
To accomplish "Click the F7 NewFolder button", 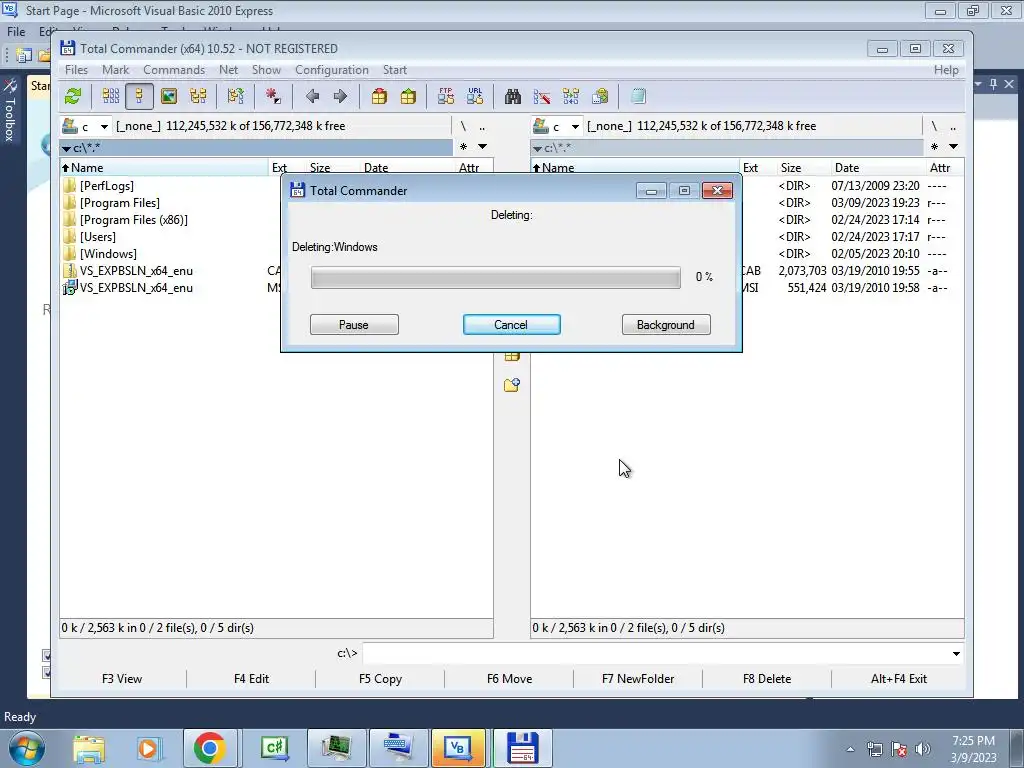I will (638, 679).
